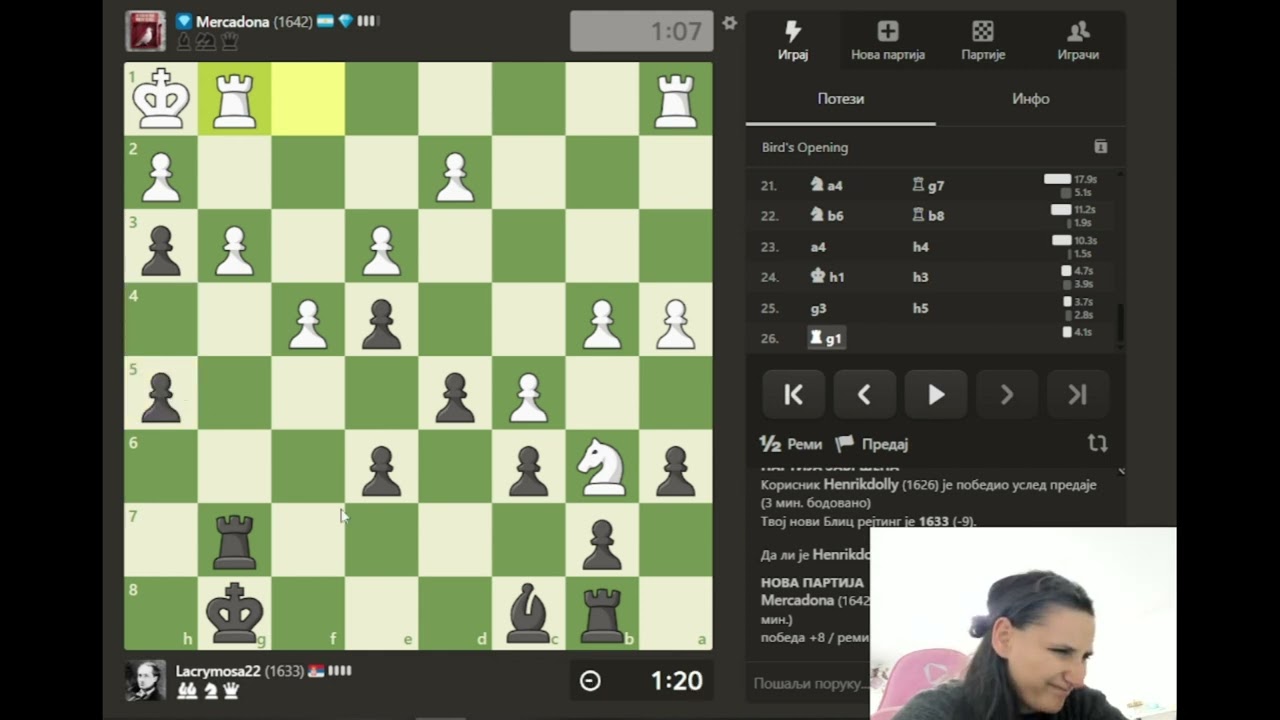Image resolution: width=1280 pixels, height=720 pixels.
Task: Select the black pawn on h3
Action: [161, 247]
